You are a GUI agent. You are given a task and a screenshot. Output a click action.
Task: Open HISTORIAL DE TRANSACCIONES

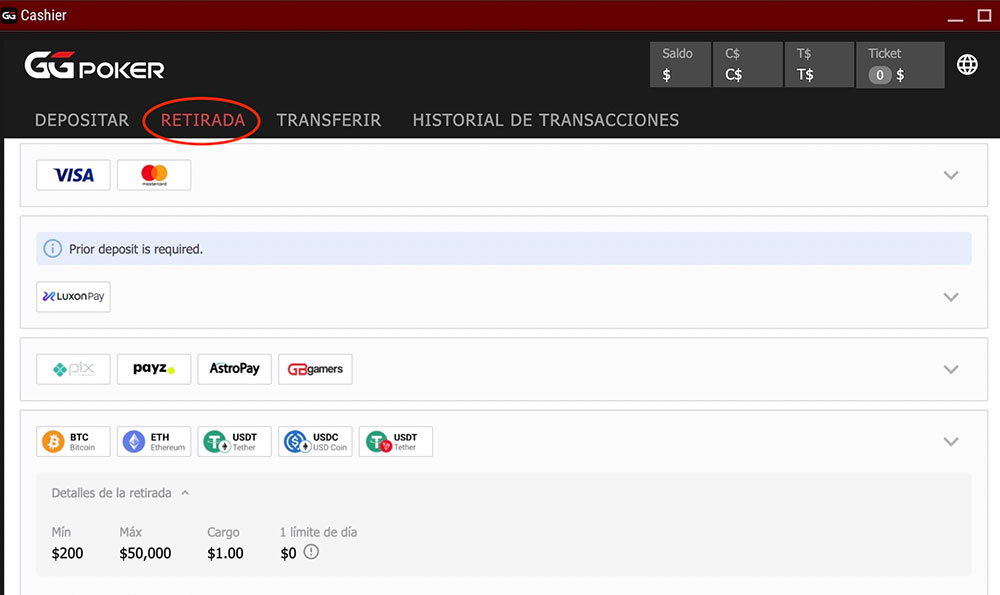pos(545,119)
